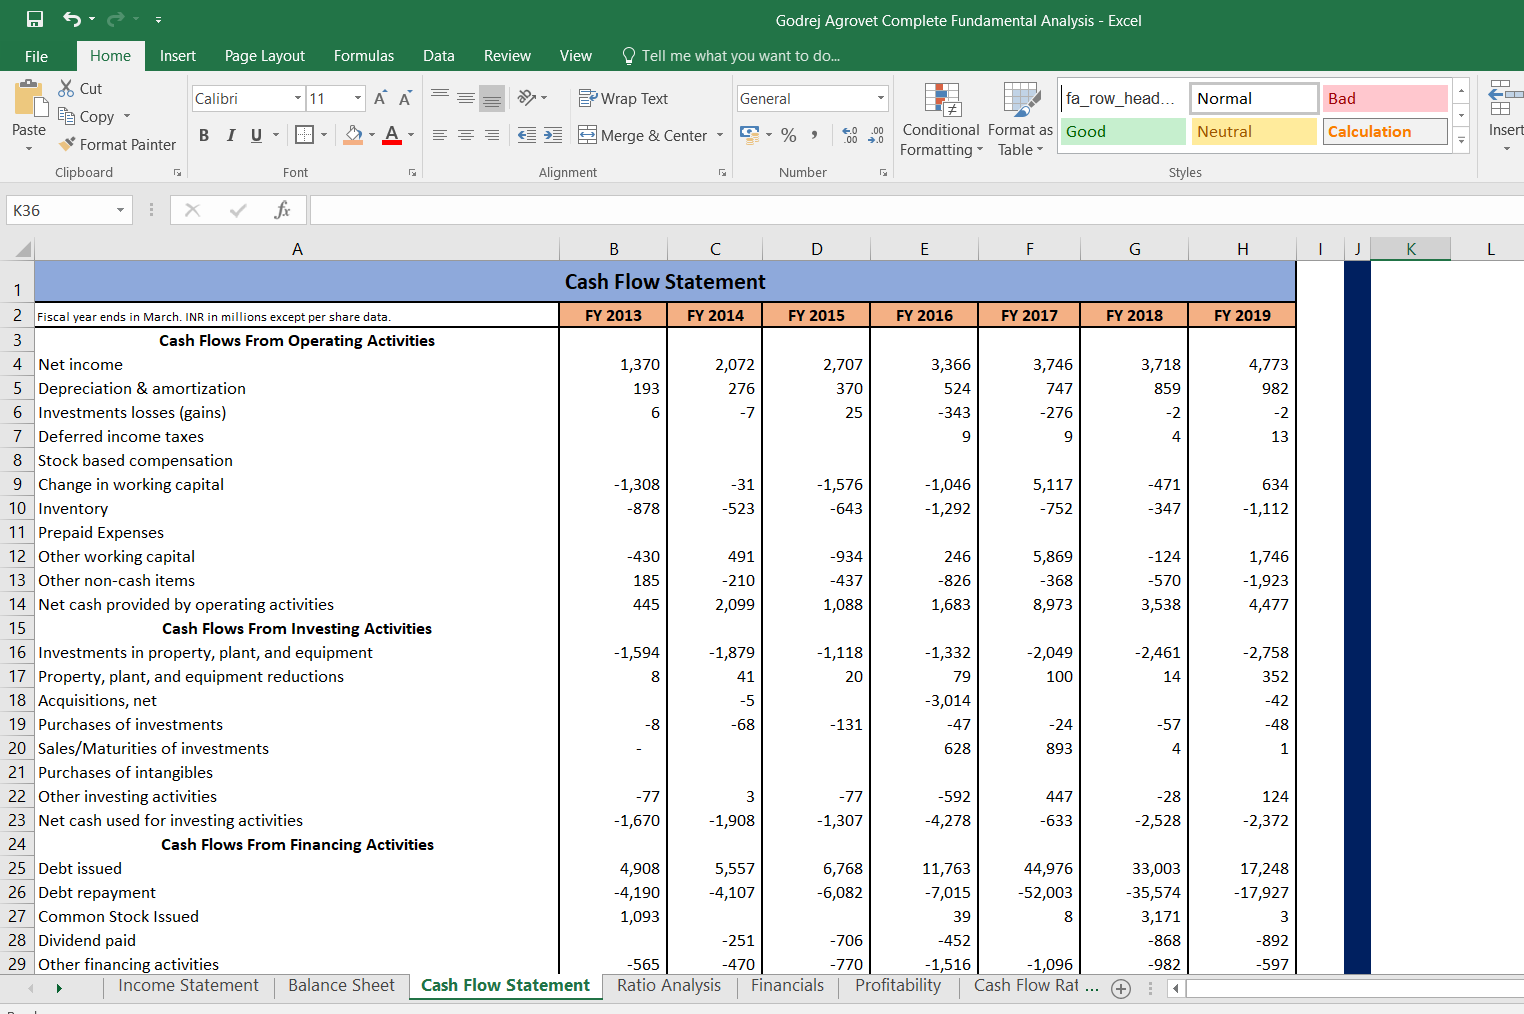Click Merge & Center button
This screenshot has width=1524, height=1014.
(x=644, y=135)
